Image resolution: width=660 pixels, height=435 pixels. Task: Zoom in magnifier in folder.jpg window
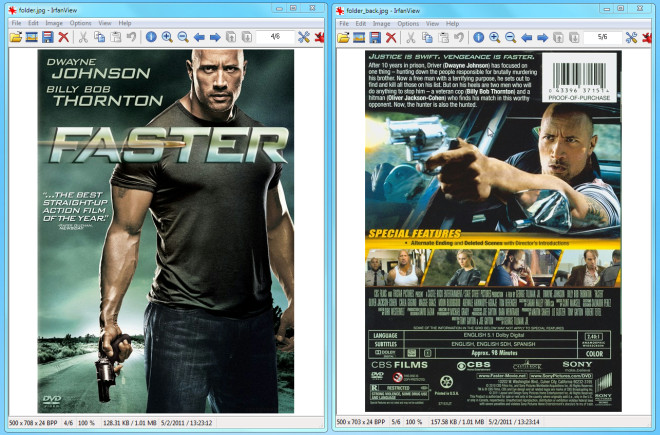click(x=167, y=37)
